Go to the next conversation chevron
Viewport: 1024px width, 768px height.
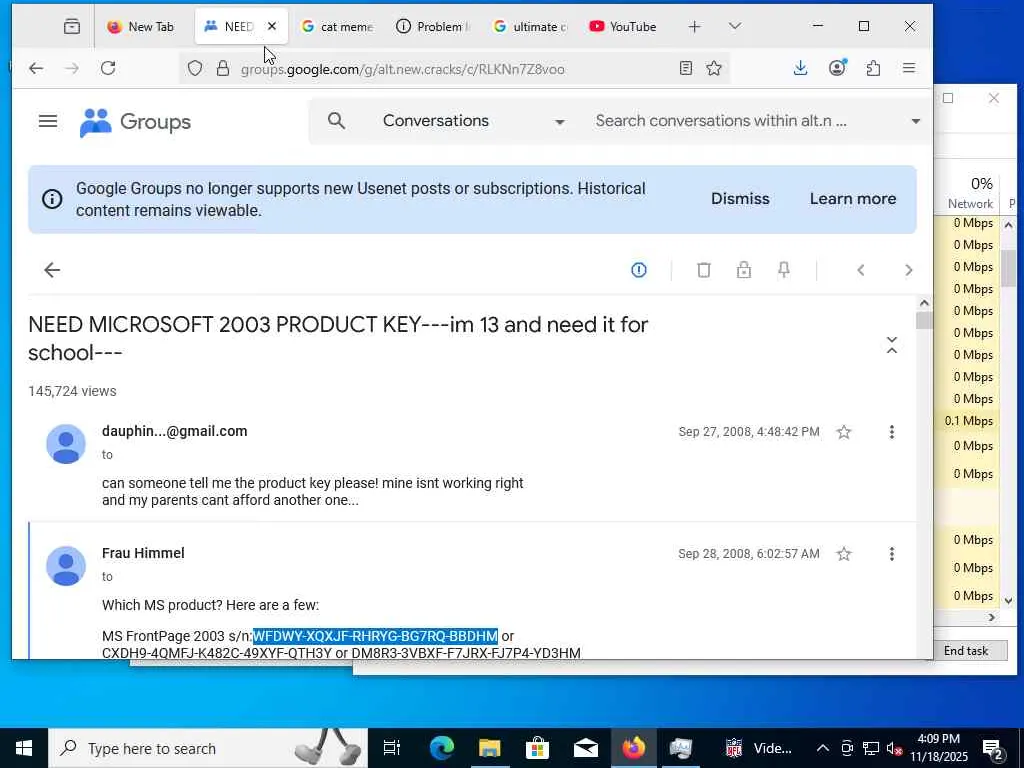pos(908,270)
